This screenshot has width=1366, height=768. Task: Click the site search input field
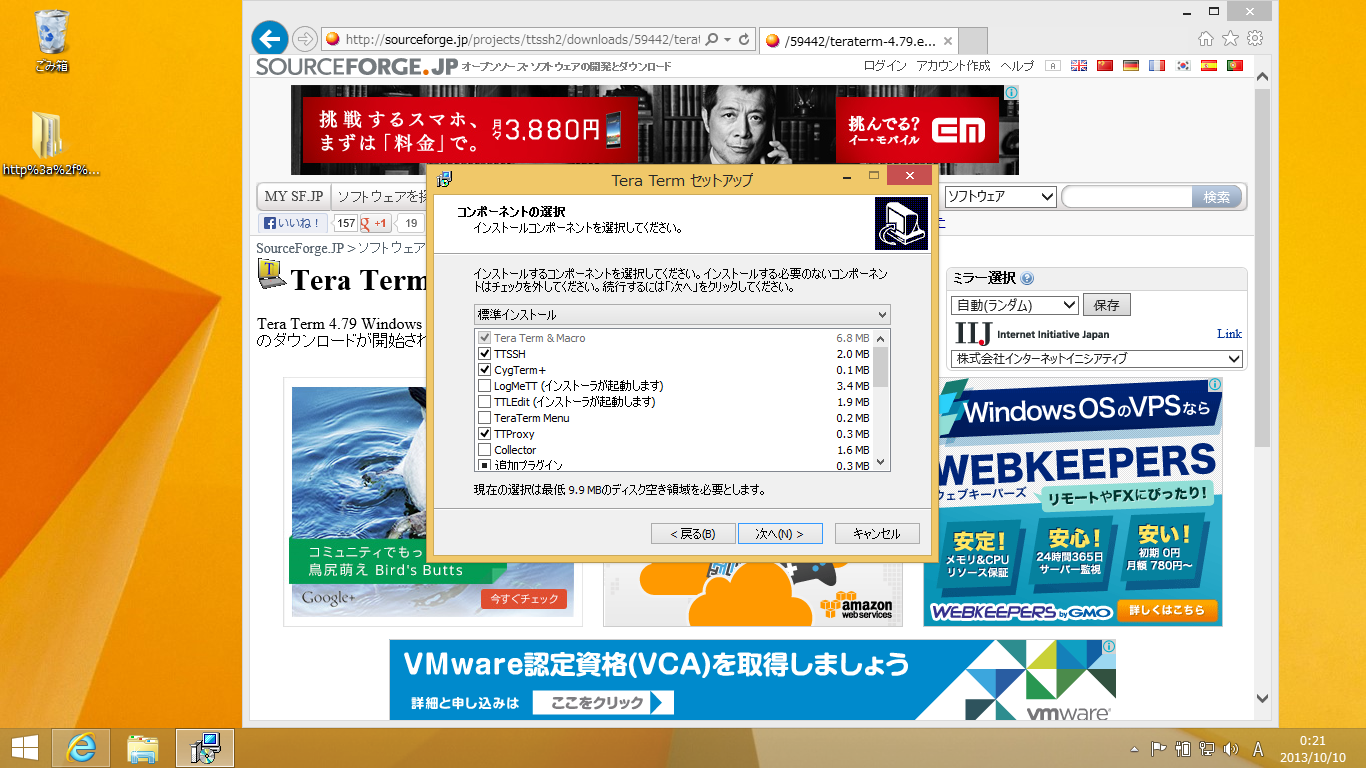point(1127,197)
